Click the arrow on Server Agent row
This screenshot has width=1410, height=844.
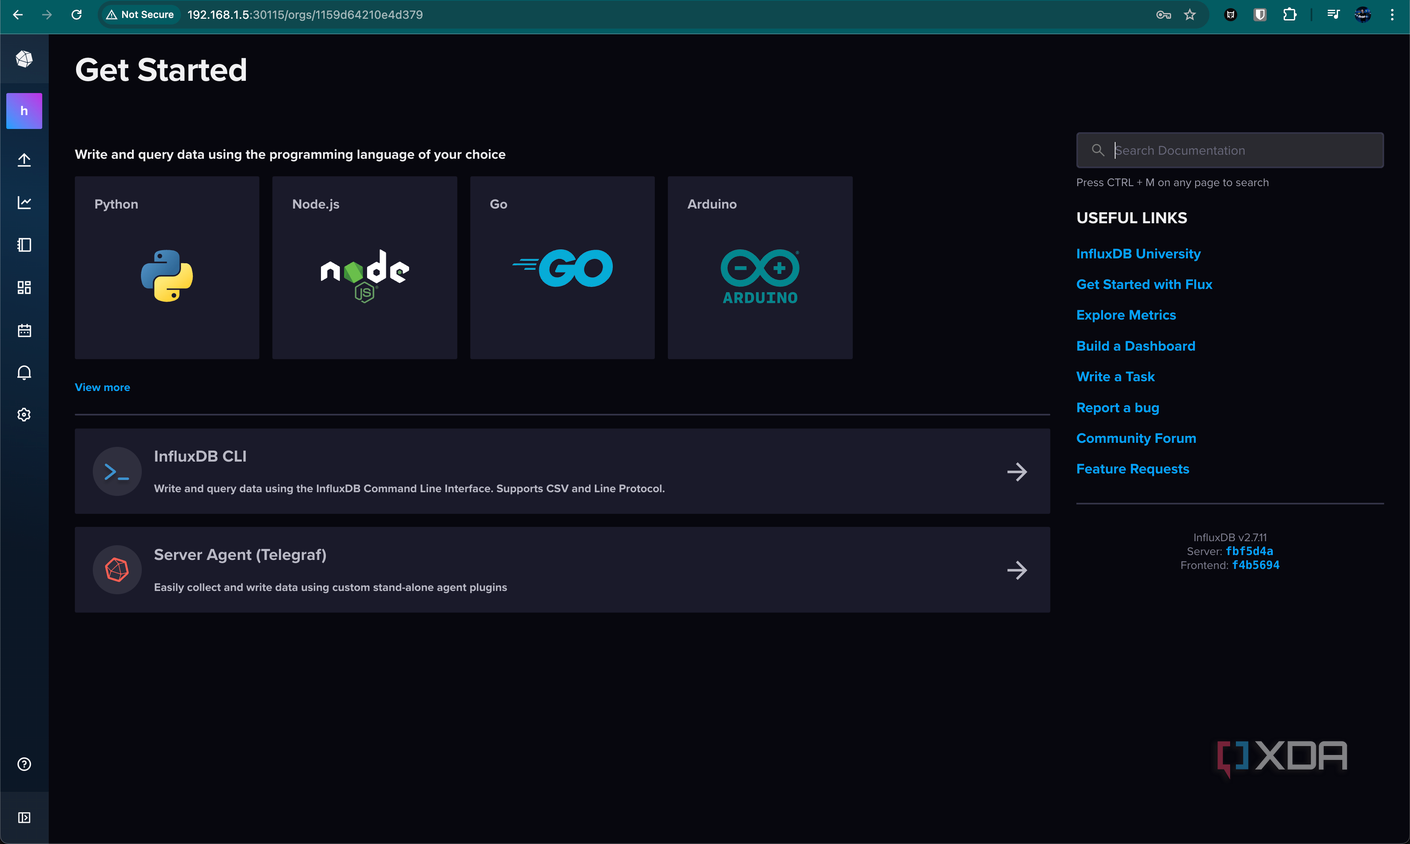(x=1017, y=570)
